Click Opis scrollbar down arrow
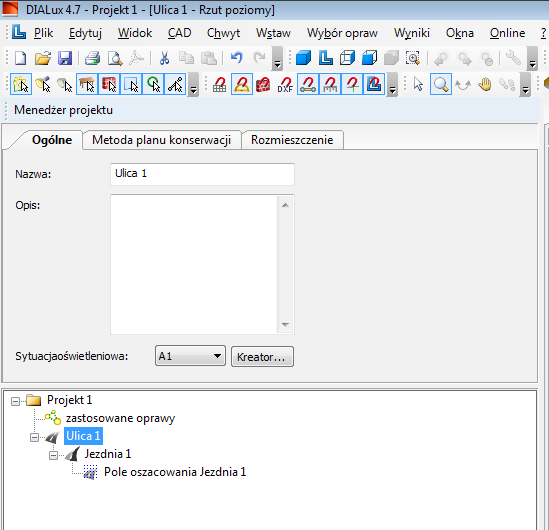Screen dimensions: 549x530 pos(285,325)
